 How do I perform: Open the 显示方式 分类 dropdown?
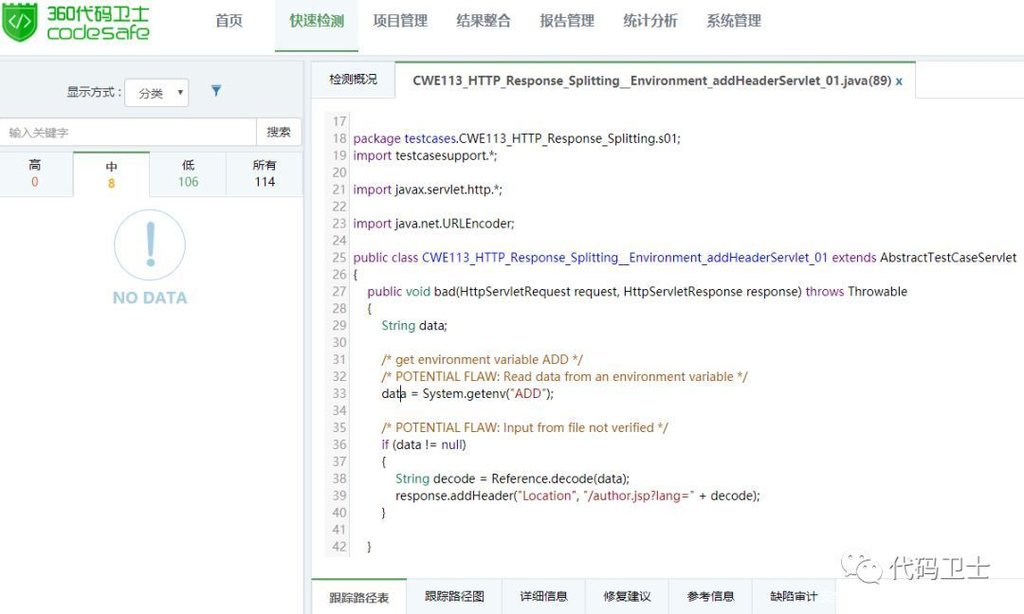point(157,93)
